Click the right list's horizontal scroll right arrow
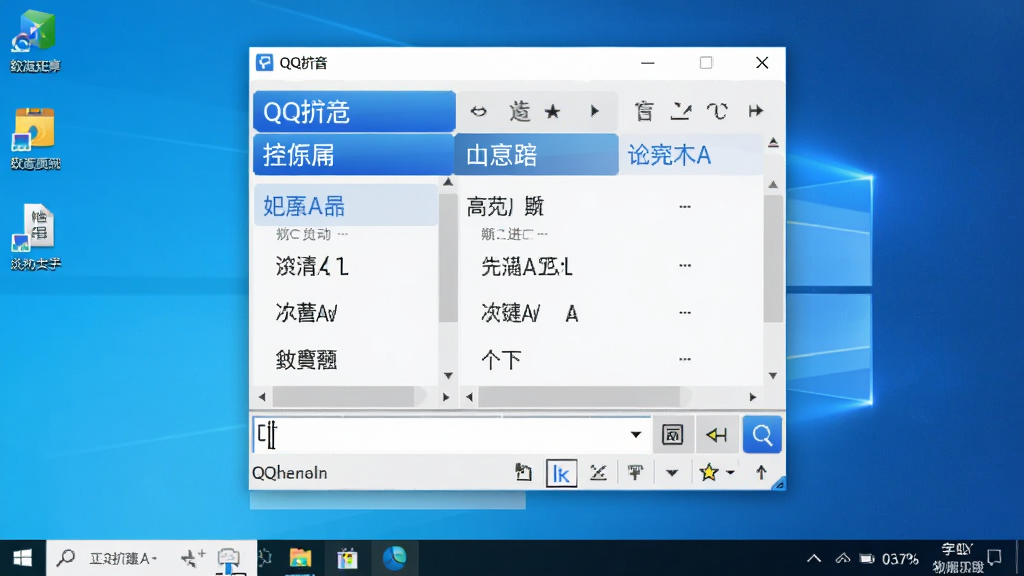Screen dimensions: 1024x576 coord(752,397)
